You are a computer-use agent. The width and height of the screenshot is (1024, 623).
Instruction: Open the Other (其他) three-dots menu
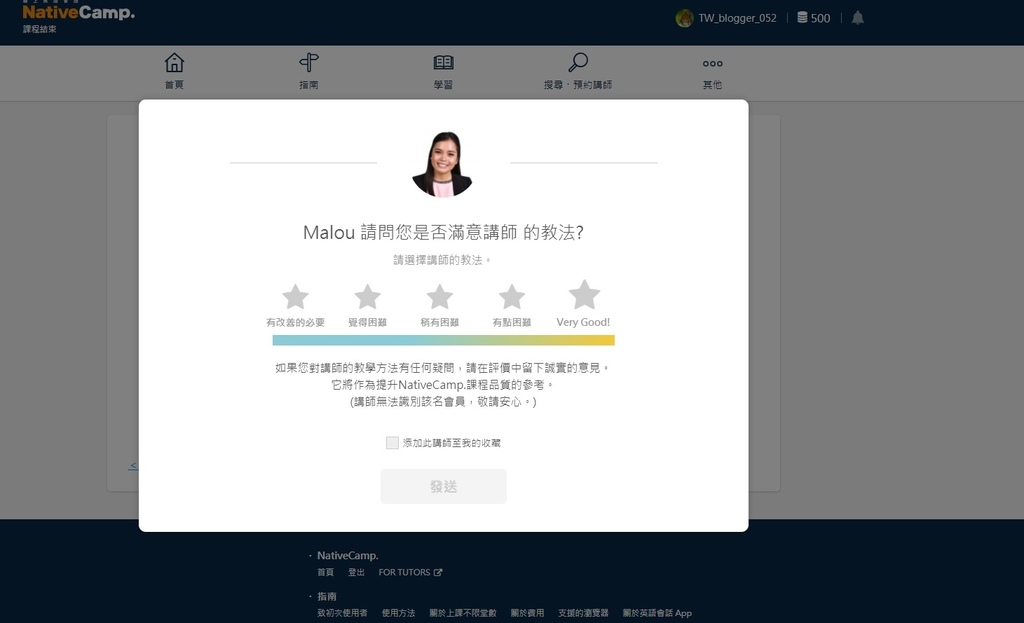[712, 63]
